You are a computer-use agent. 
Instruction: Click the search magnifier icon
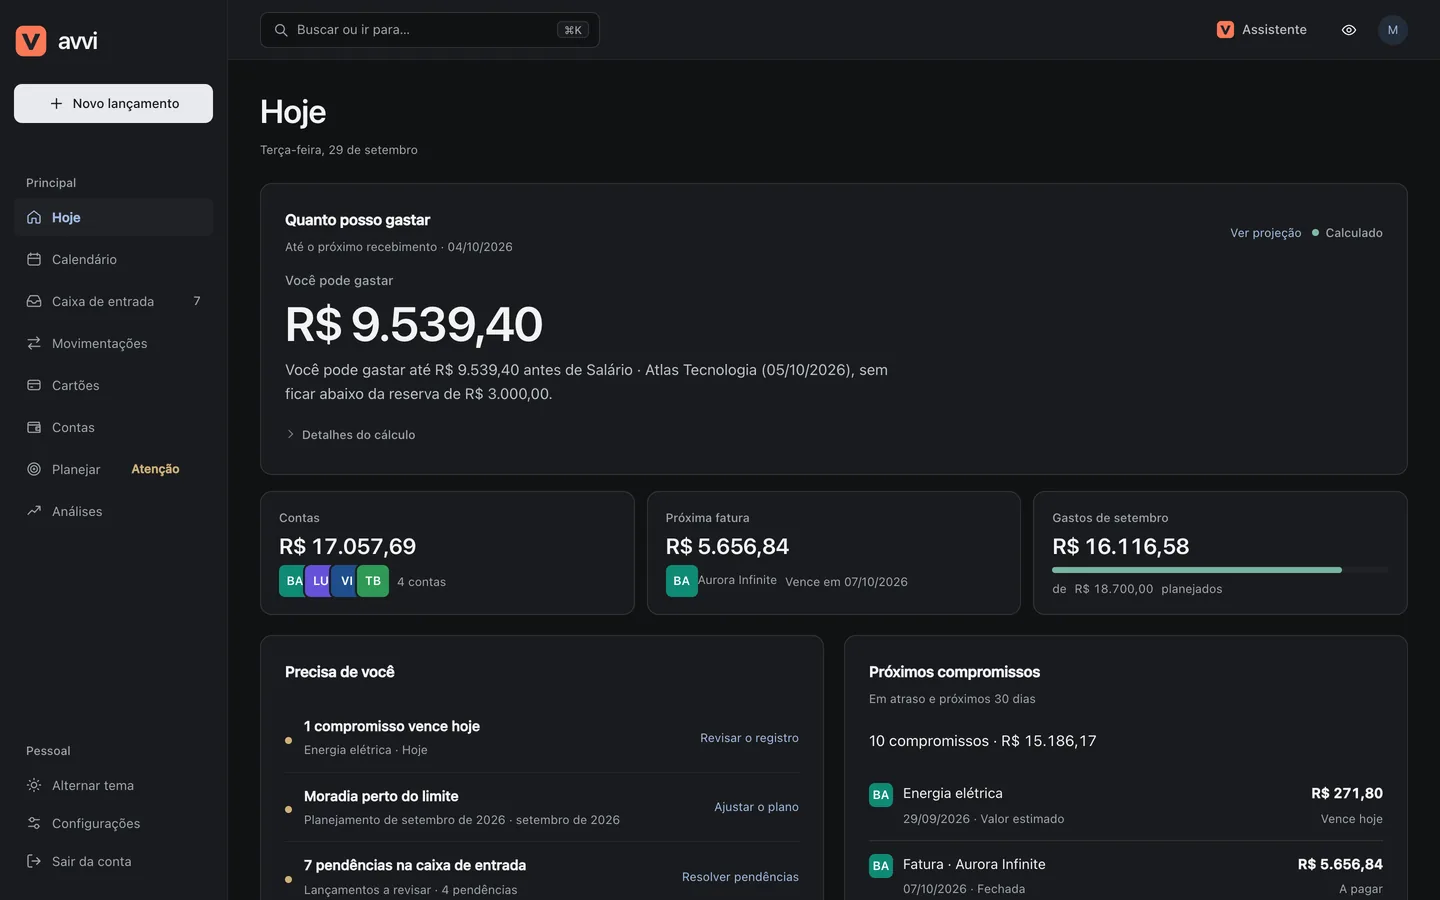[281, 30]
